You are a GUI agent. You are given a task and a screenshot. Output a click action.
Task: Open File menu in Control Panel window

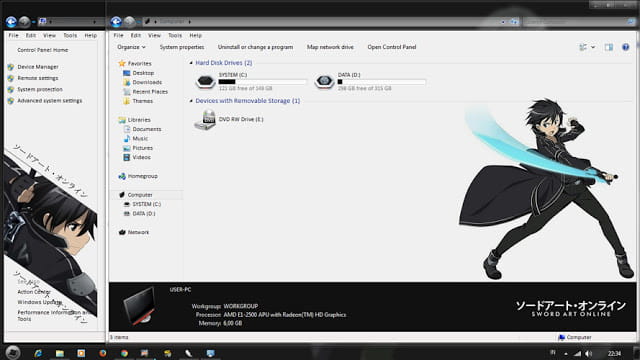13,36
